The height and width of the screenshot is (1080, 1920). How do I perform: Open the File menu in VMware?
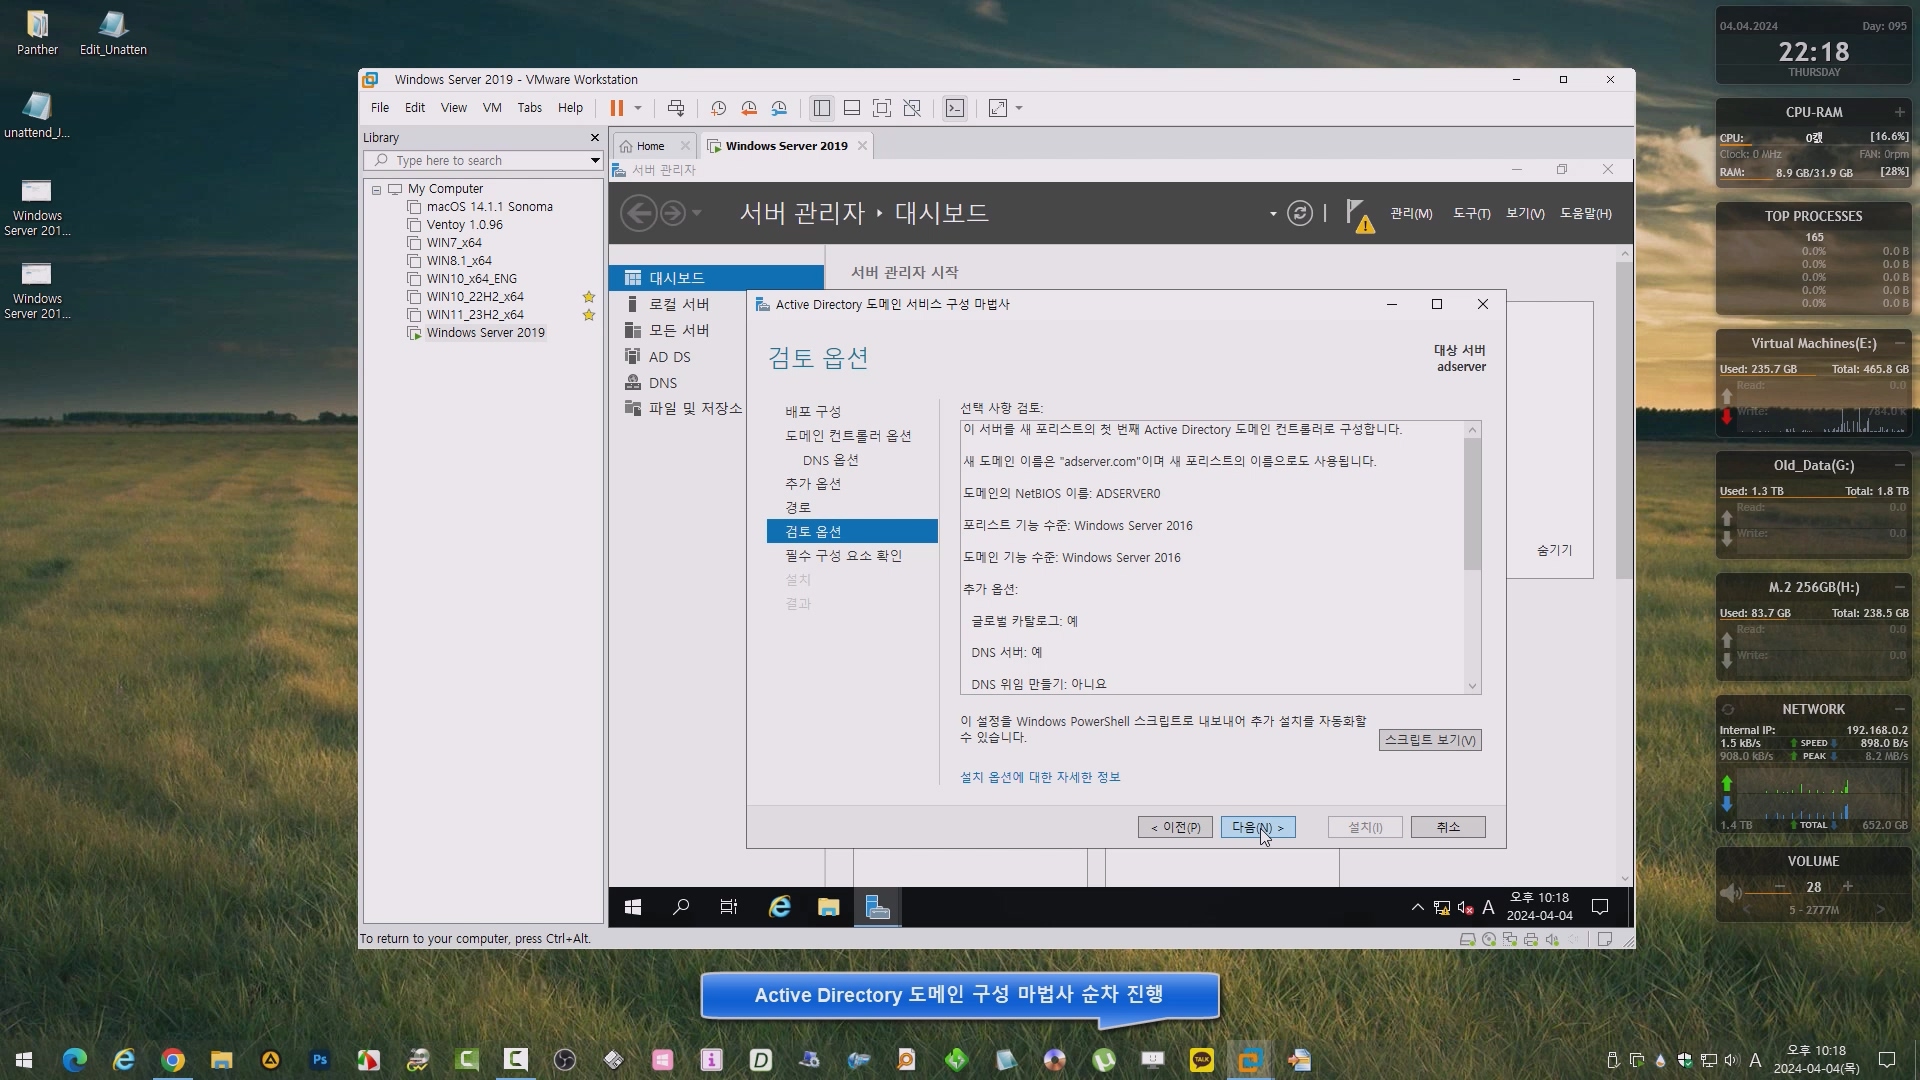pyautogui.click(x=380, y=108)
